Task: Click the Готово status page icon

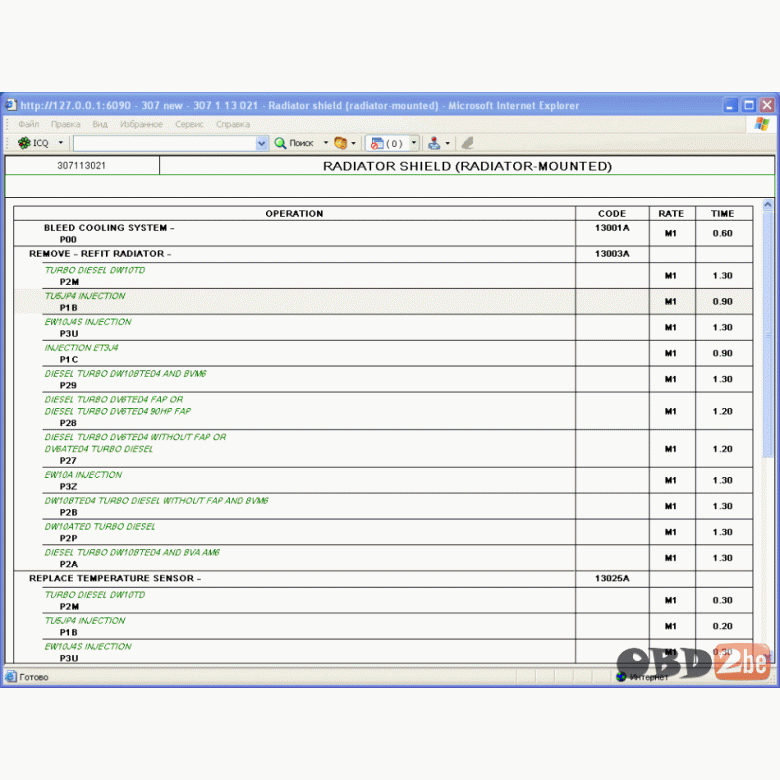Action: click(x=11, y=677)
